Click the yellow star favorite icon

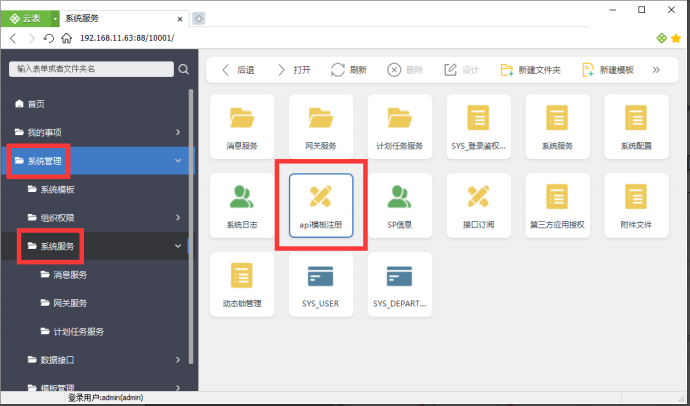click(676, 38)
